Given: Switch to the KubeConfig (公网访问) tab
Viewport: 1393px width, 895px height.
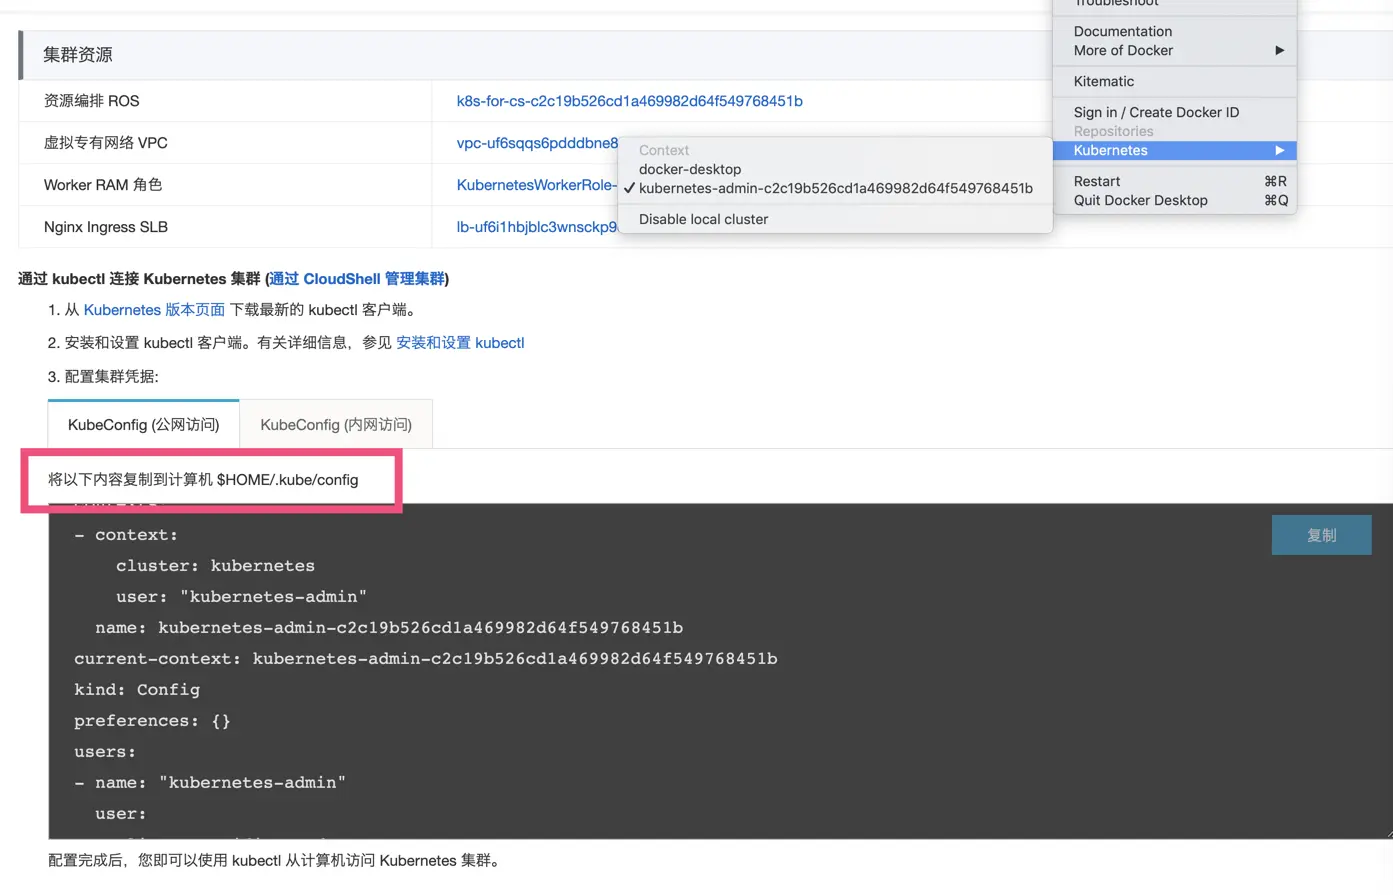Looking at the screenshot, I should click(x=143, y=425).
